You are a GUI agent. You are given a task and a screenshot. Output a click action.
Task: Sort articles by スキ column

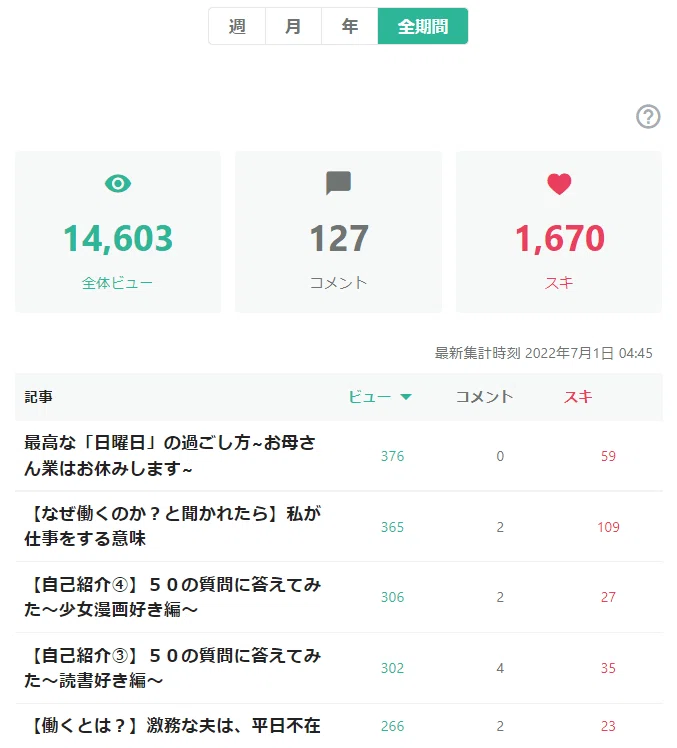pos(578,397)
